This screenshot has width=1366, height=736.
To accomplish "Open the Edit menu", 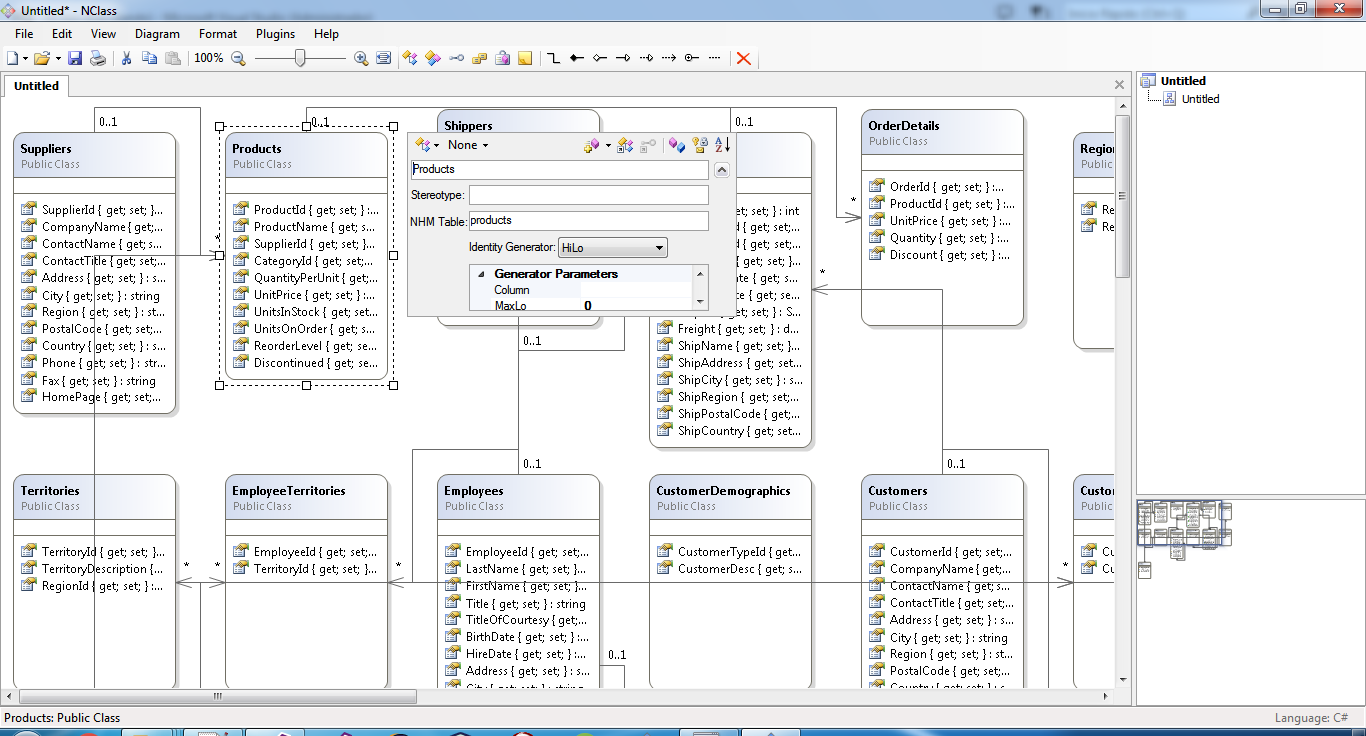I will tap(62, 34).
